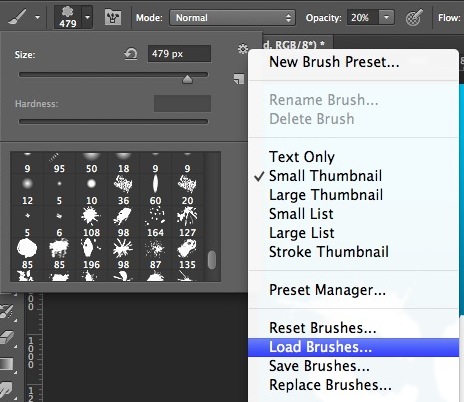Viewport: 464px width, 402px height.
Task: Click the restore original brush size icon
Action: click(x=131, y=54)
